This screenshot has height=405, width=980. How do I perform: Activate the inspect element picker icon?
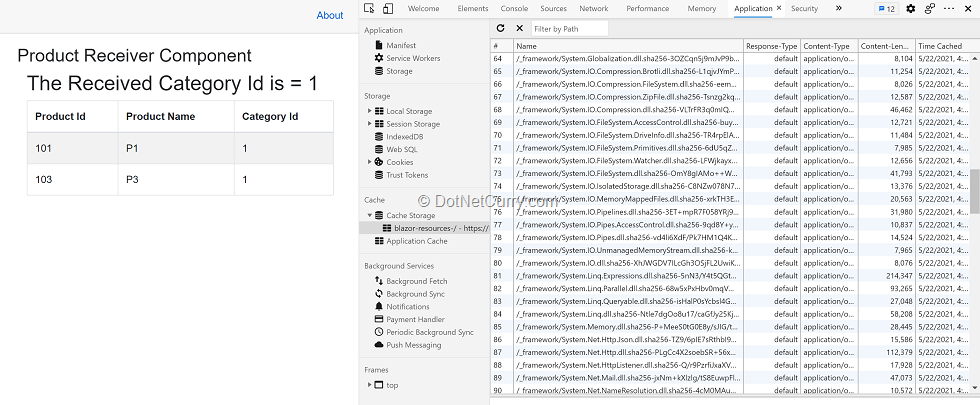(x=369, y=8)
